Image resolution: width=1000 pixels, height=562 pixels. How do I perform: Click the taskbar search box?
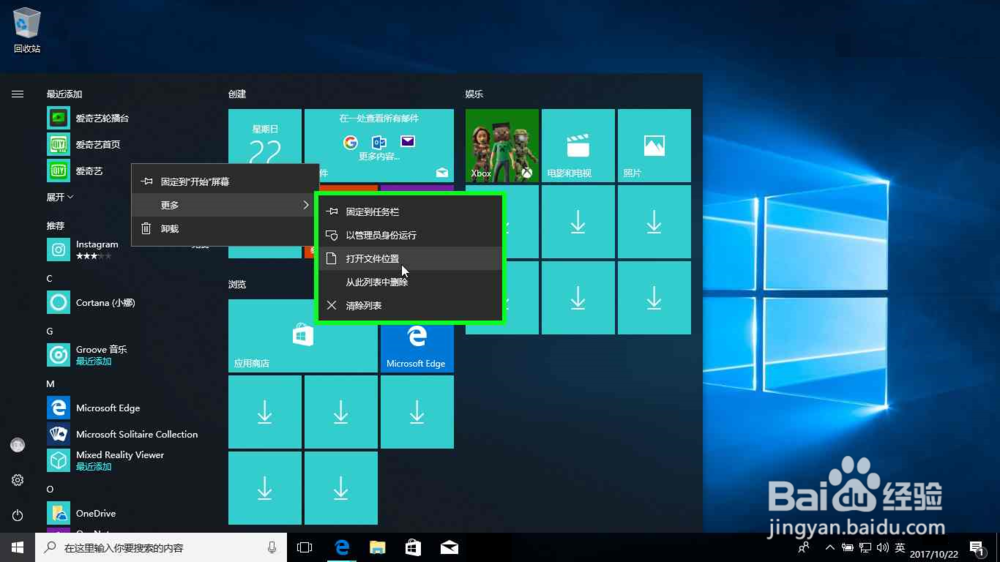[161, 547]
